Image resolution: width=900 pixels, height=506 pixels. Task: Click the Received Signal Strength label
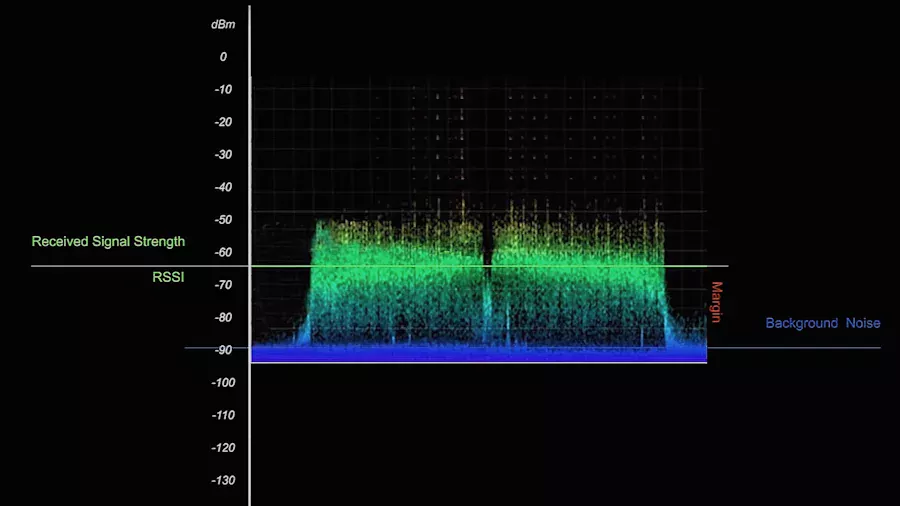pyautogui.click(x=108, y=242)
